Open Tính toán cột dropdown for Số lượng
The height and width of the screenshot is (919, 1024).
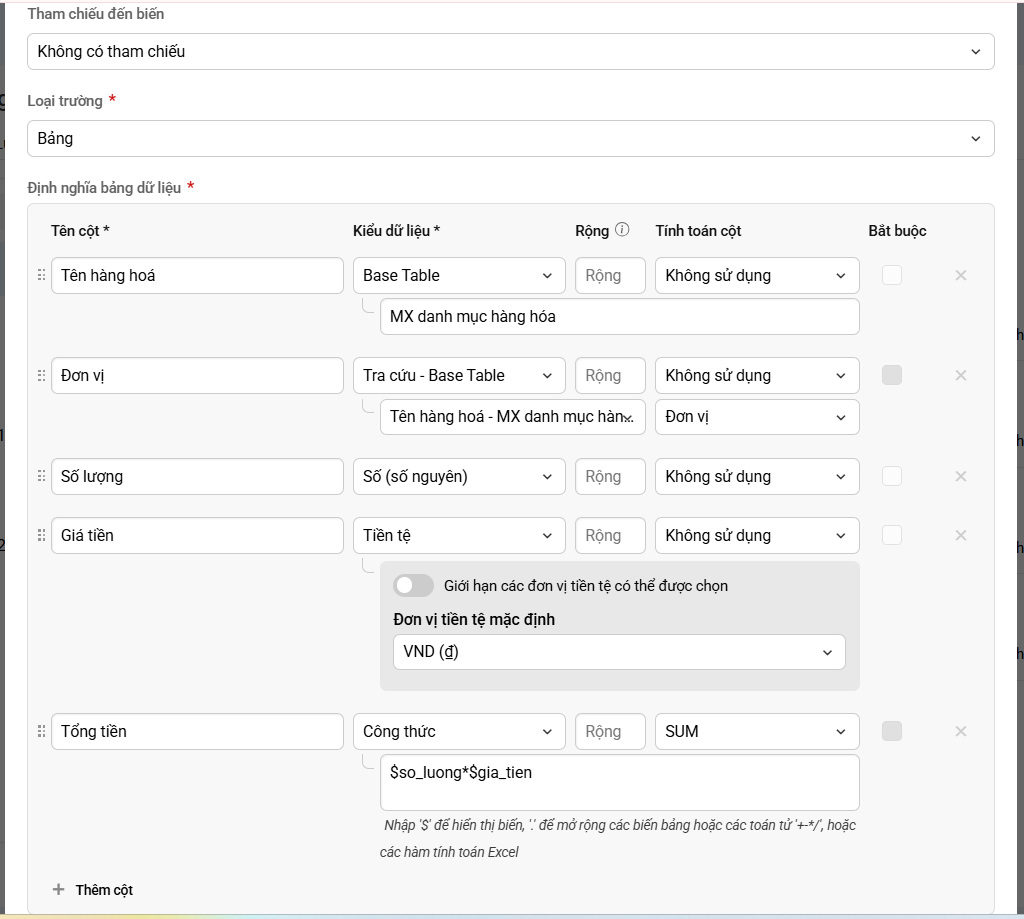tap(757, 476)
